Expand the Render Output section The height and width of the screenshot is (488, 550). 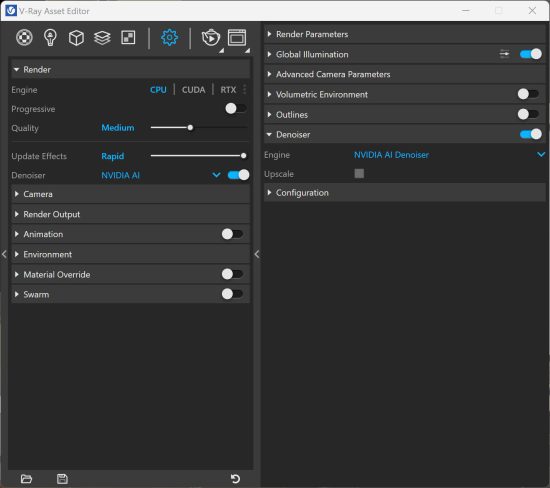click(x=130, y=214)
